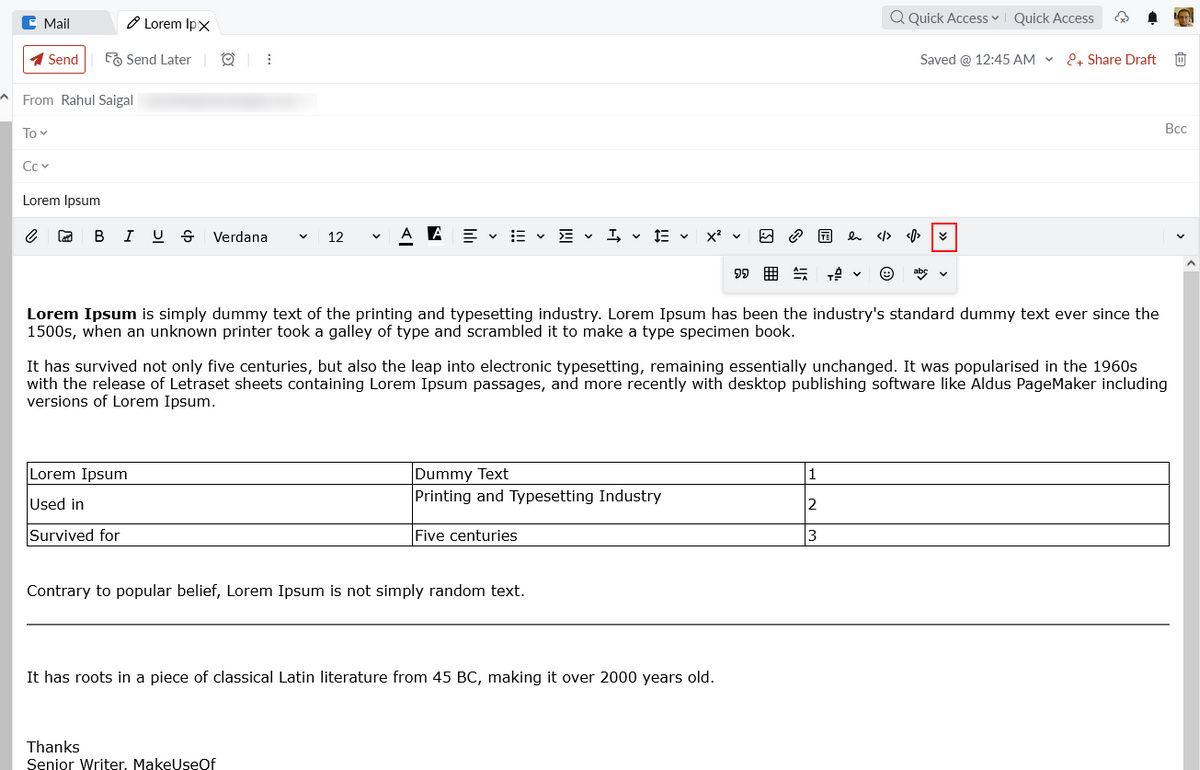
Task: Open the cloud download icon
Action: tap(1122, 17)
